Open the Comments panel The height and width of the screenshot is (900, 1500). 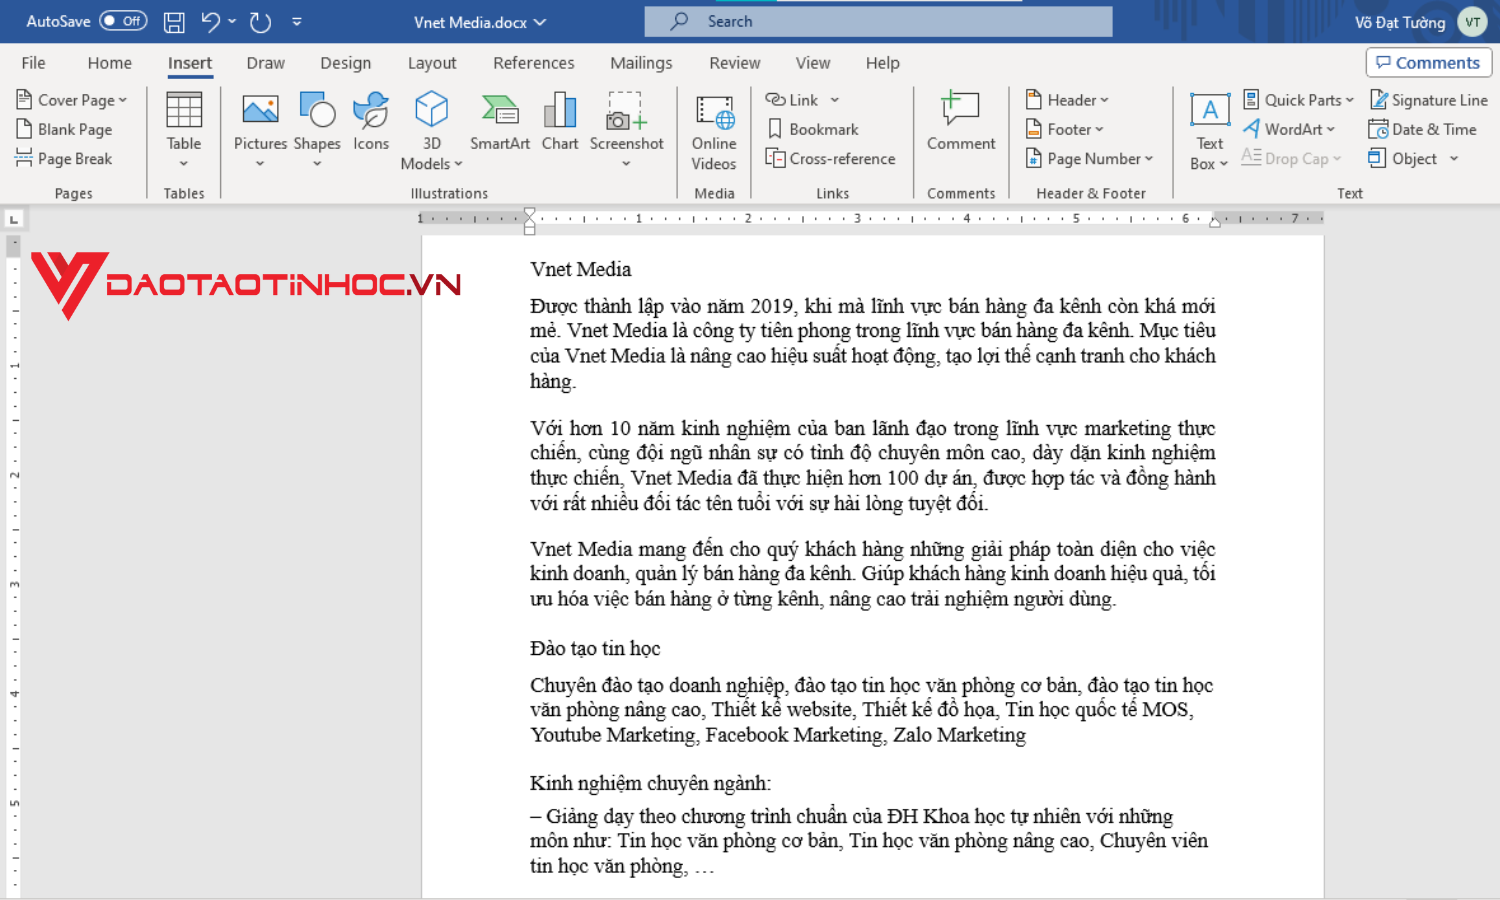1428,62
